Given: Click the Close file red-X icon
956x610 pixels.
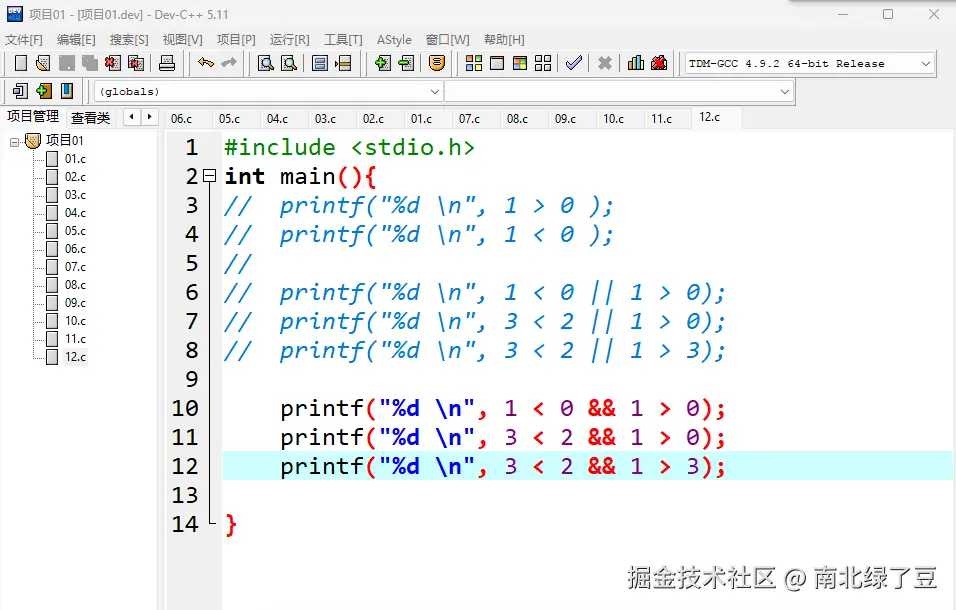Looking at the screenshot, I should click(x=113, y=63).
